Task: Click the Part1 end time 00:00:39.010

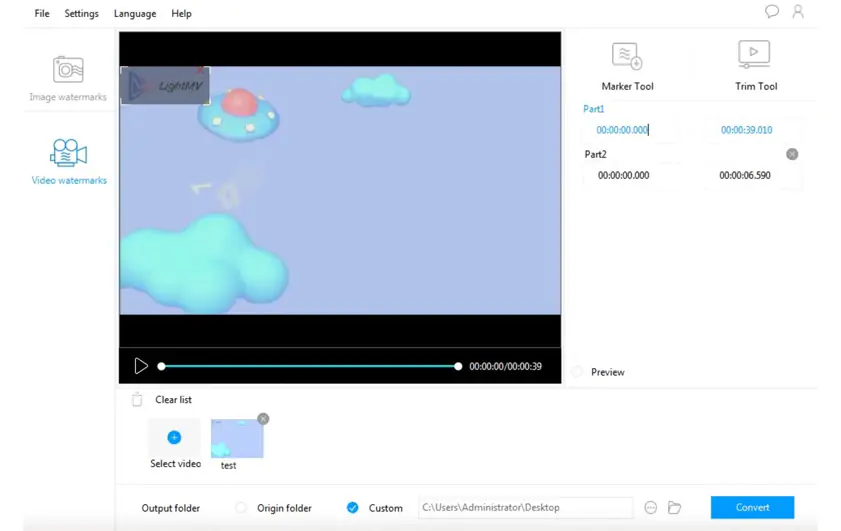Action: click(746, 130)
